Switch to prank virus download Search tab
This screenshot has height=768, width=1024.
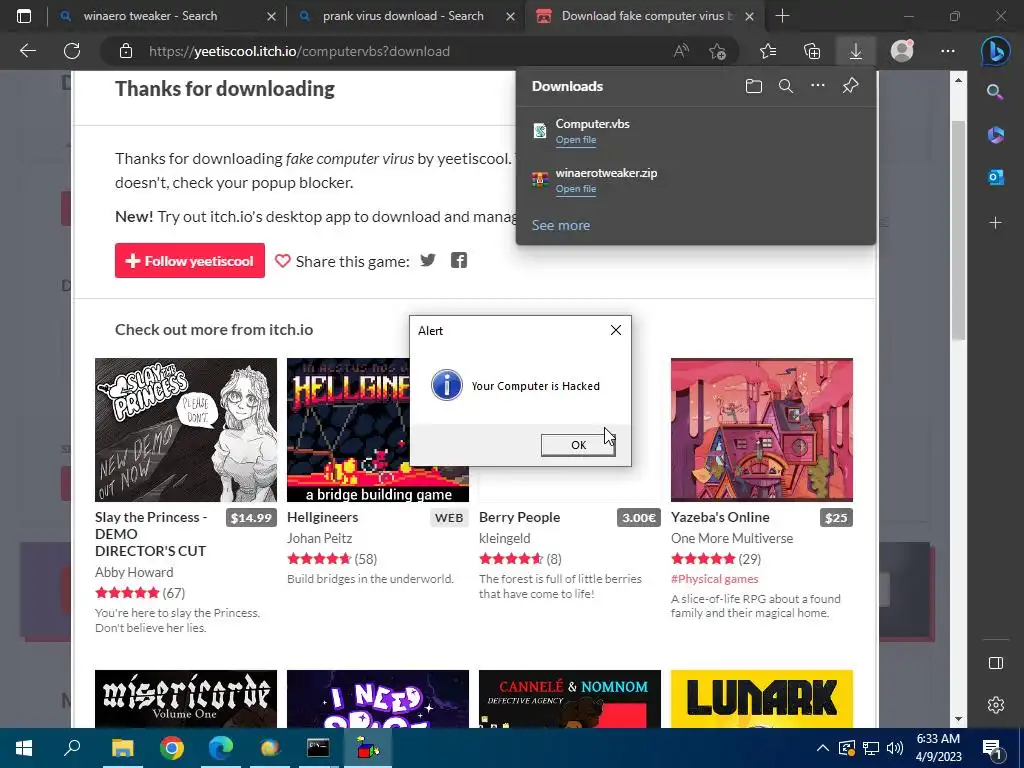(x=403, y=16)
